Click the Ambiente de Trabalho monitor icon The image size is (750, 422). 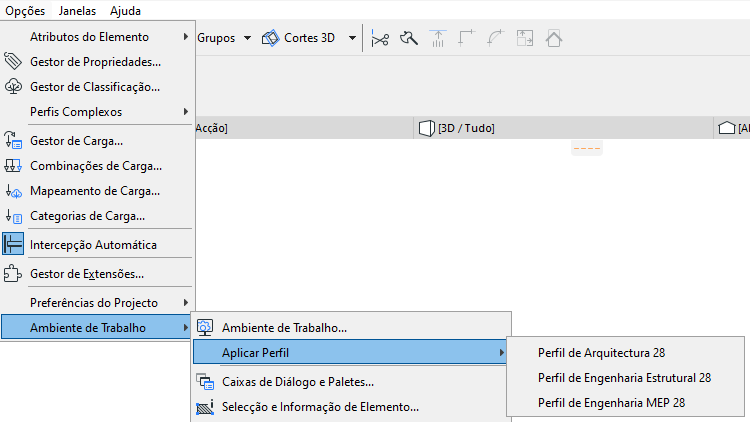click(x=205, y=328)
